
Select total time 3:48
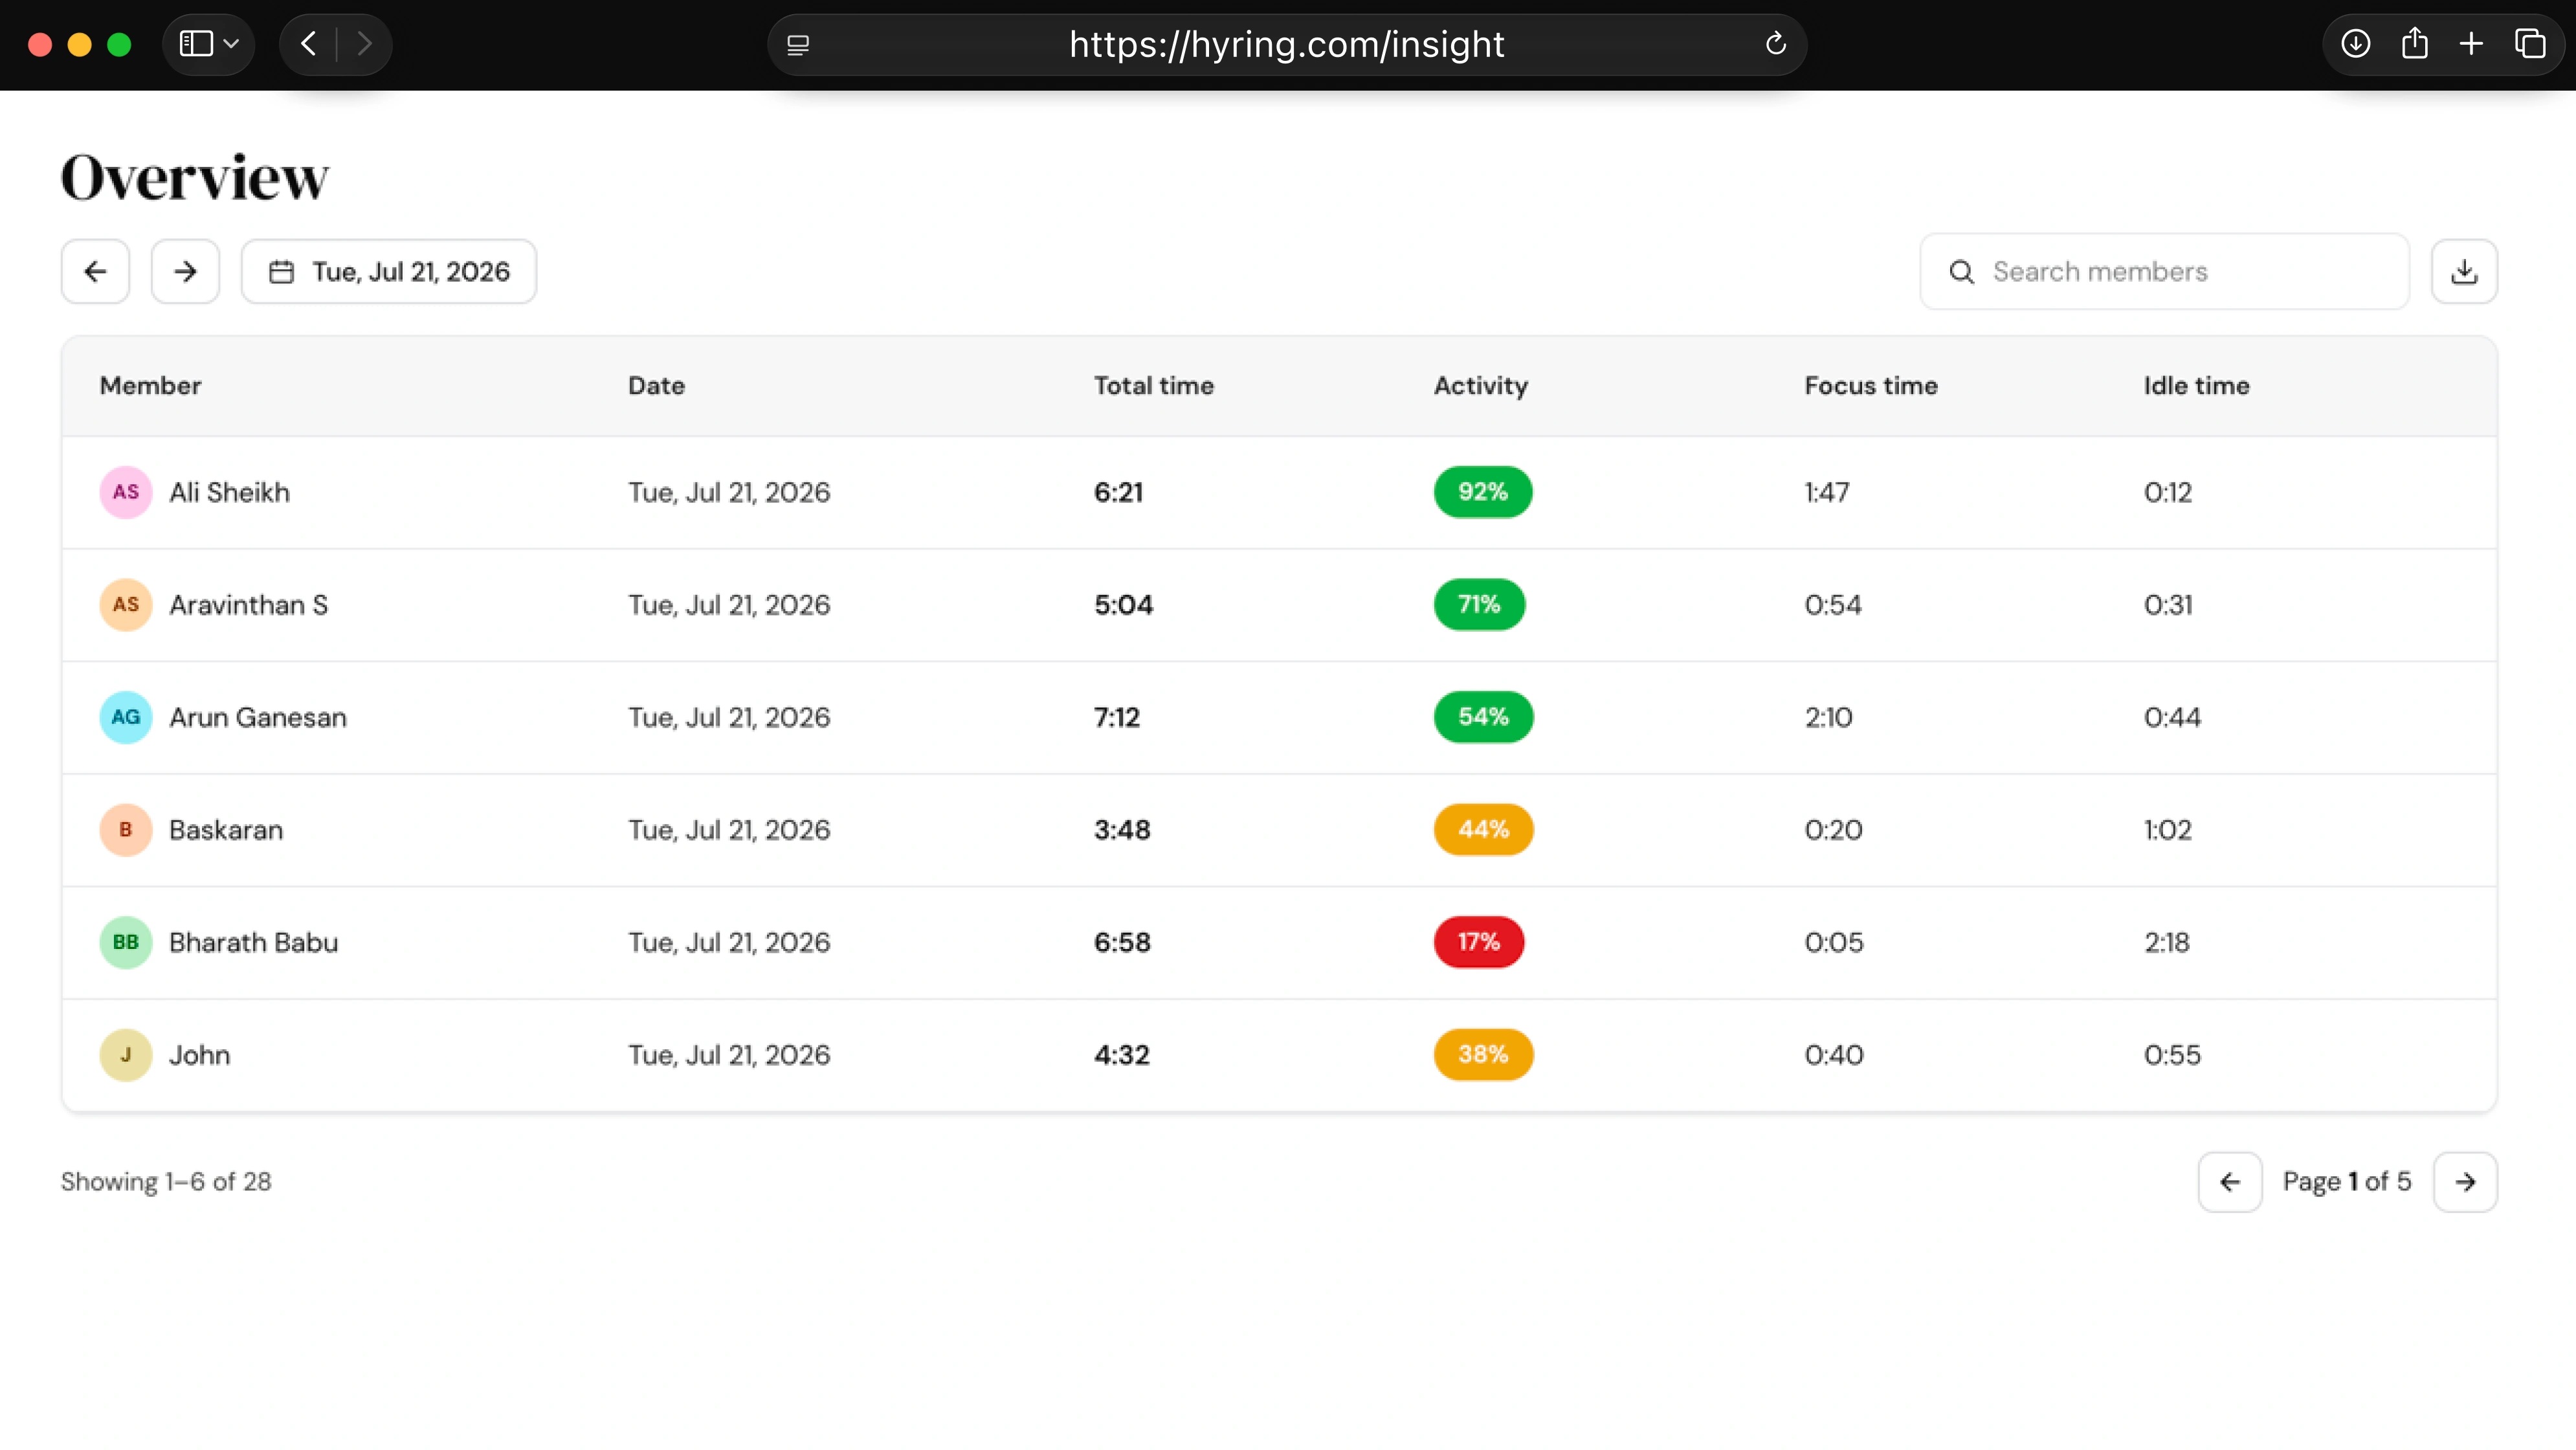[x=1122, y=830]
